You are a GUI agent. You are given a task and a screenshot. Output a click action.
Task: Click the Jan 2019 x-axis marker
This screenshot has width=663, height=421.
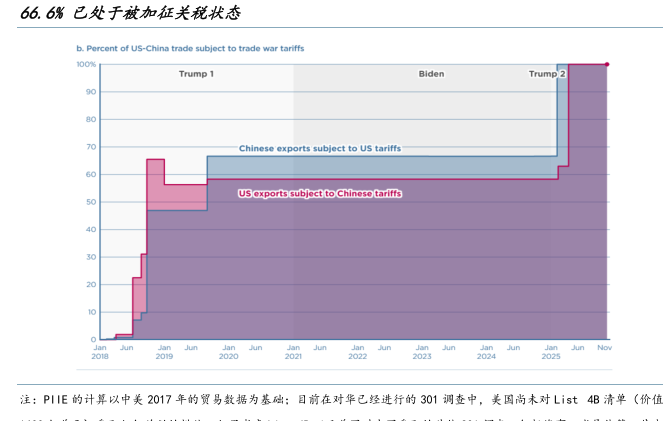[x=164, y=352]
